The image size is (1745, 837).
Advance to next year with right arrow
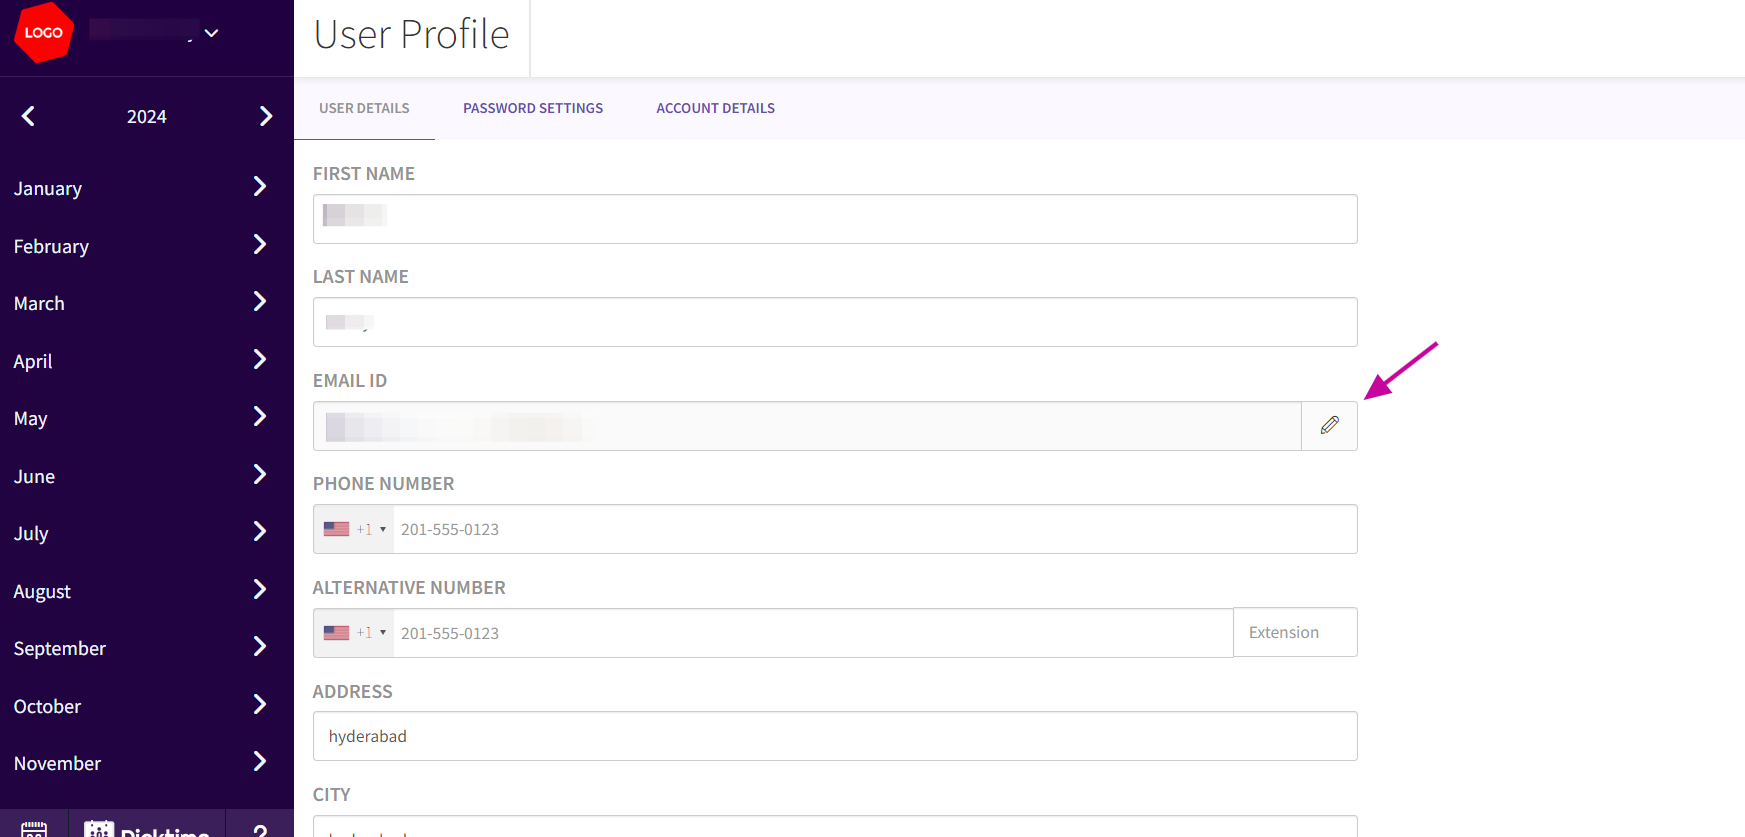[265, 117]
